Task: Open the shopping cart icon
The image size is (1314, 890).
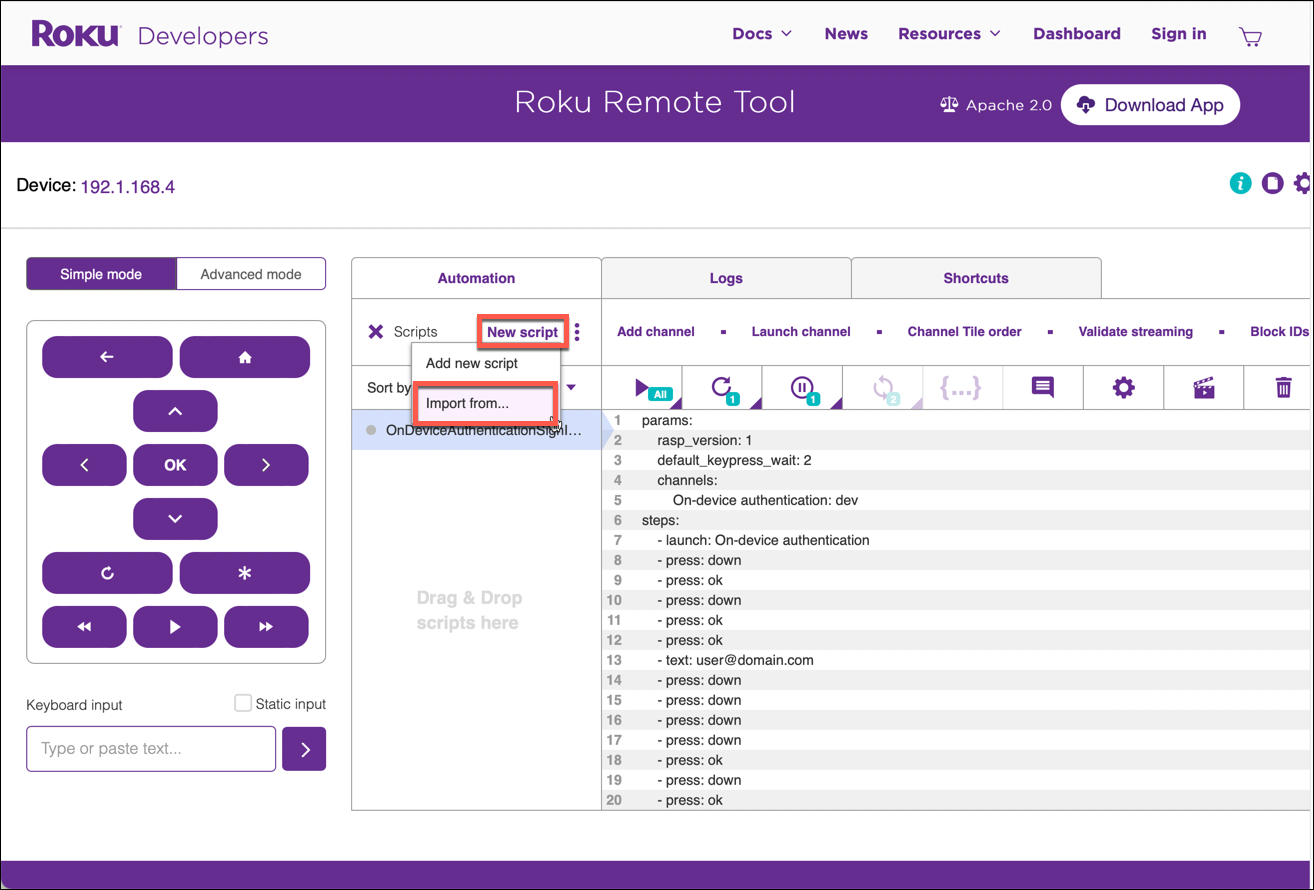Action: tap(1250, 36)
